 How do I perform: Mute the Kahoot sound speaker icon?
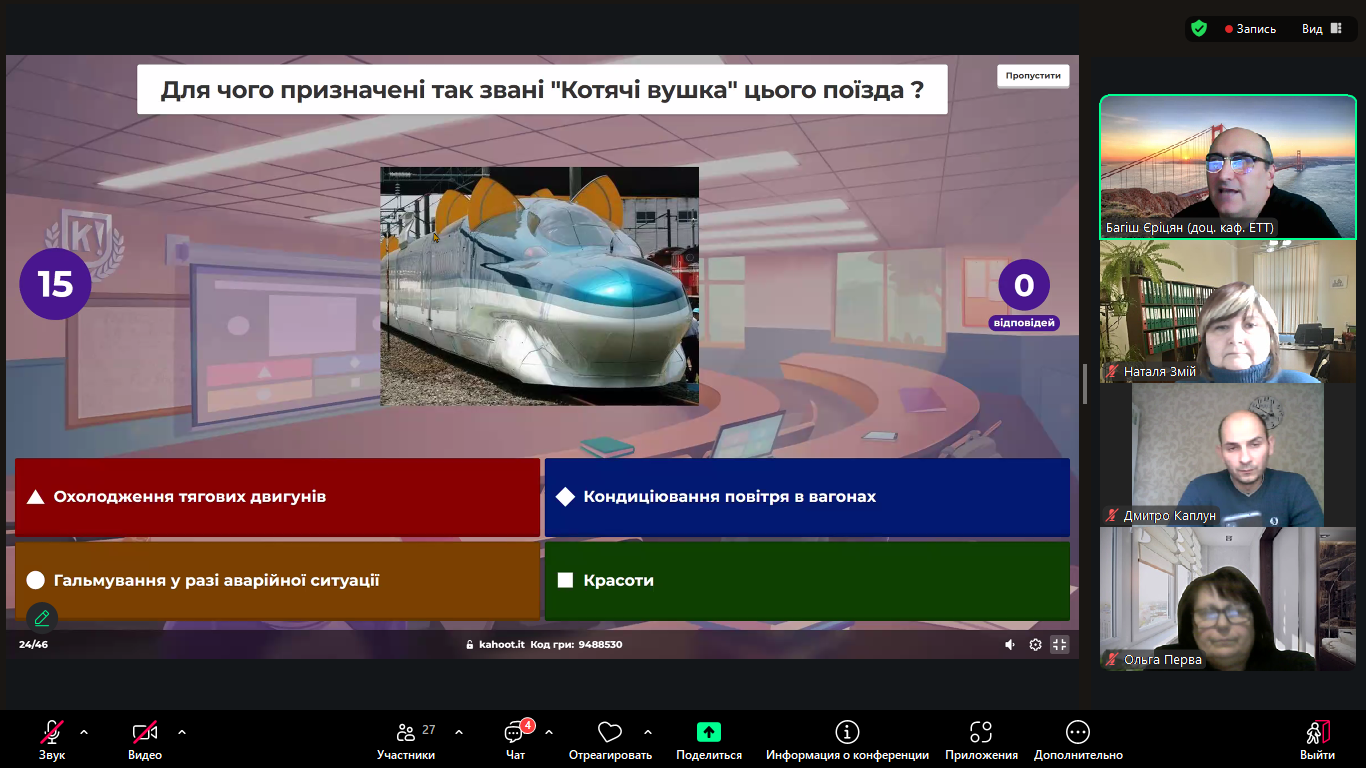(x=1010, y=645)
